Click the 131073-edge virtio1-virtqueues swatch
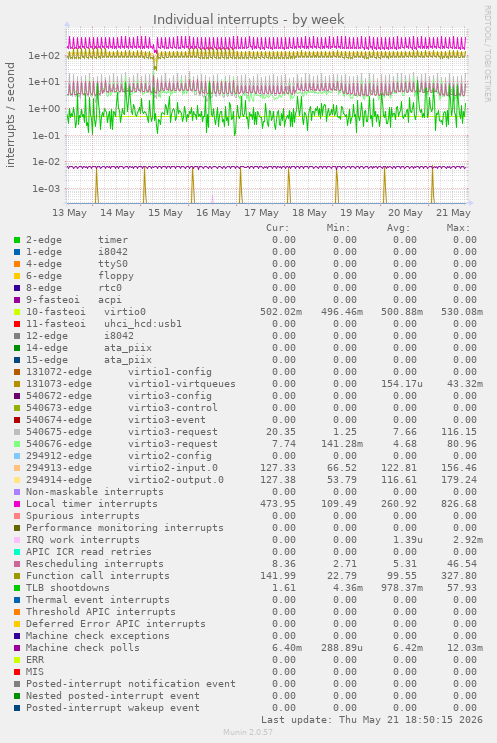 pyautogui.click(x=17, y=384)
